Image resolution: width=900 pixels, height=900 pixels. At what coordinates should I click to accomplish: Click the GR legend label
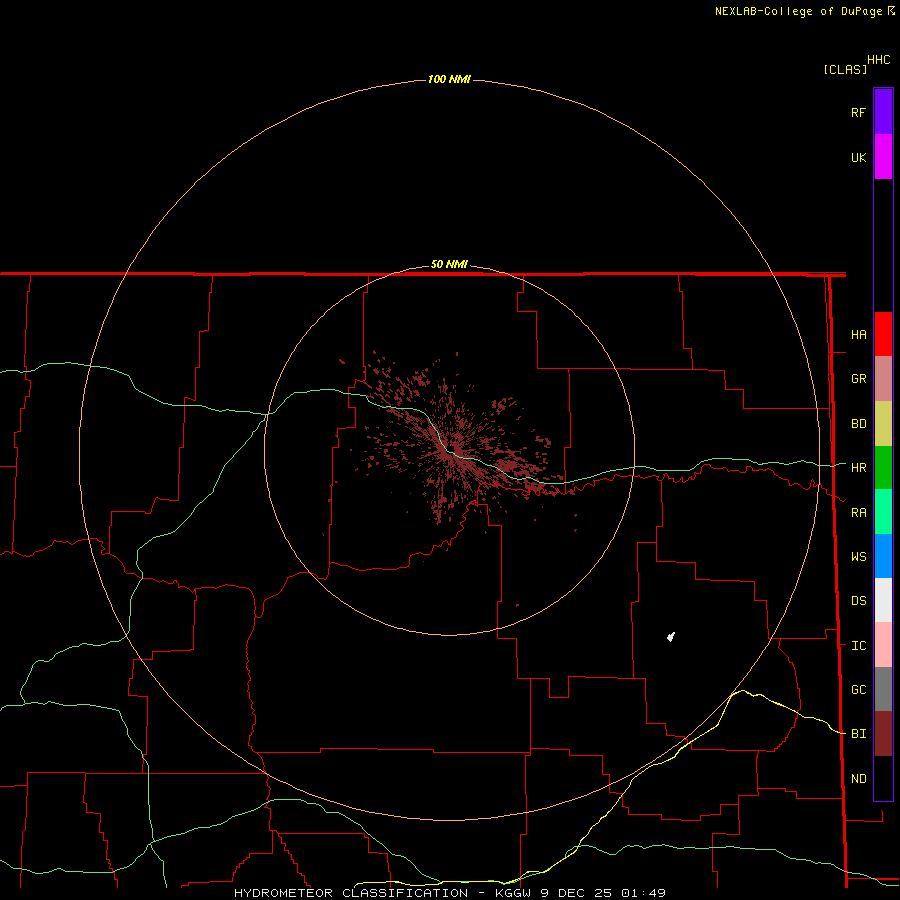click(x=858, y=379)
